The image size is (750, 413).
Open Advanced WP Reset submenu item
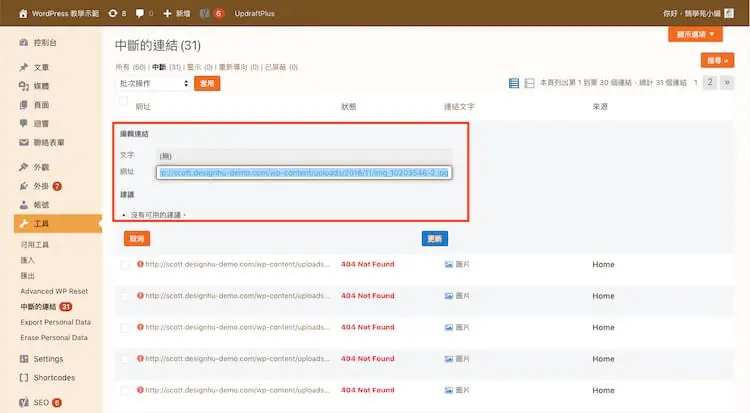coord(54,291)
